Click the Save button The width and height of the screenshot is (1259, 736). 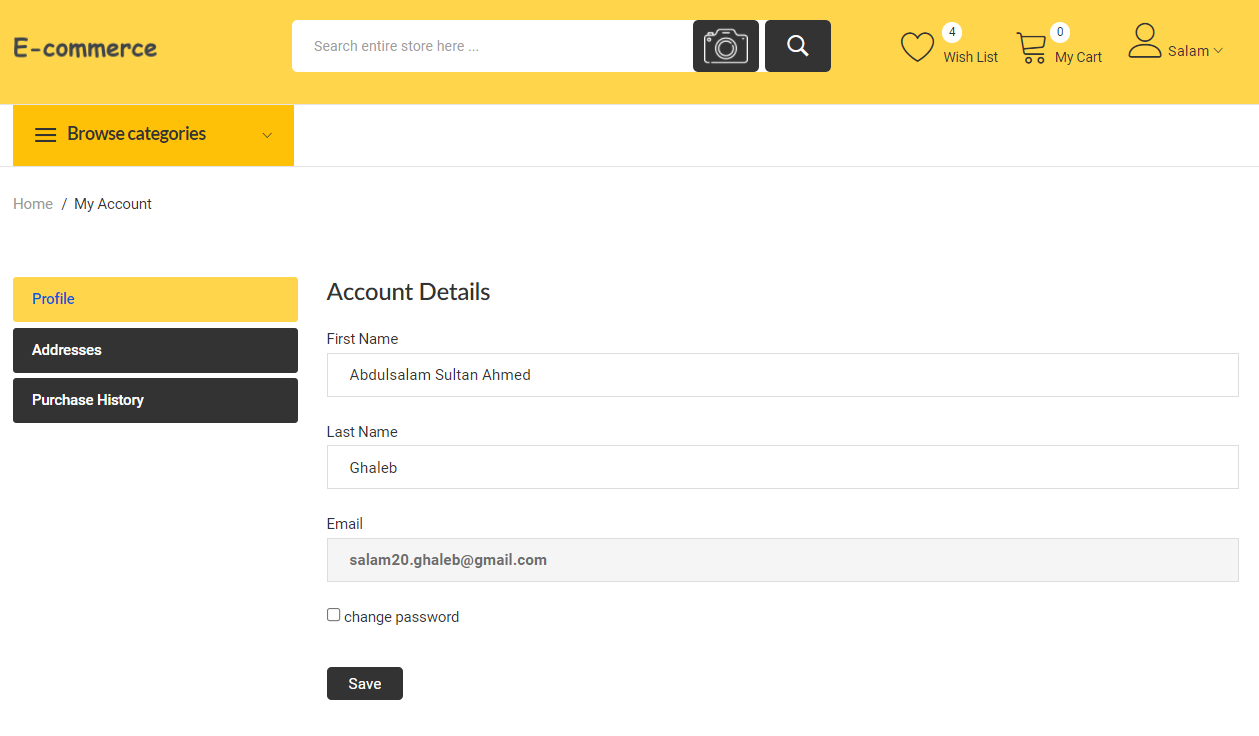point(364,683)
